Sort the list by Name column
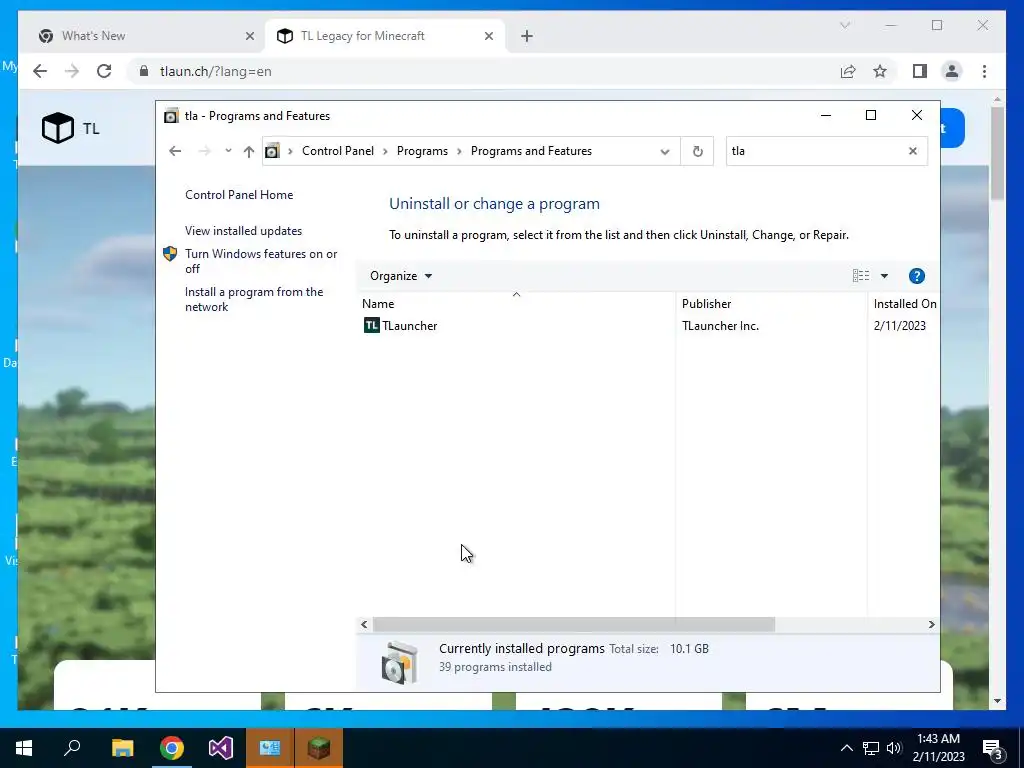The height and width of the screenshot is (768, 1024). point(516,304)
